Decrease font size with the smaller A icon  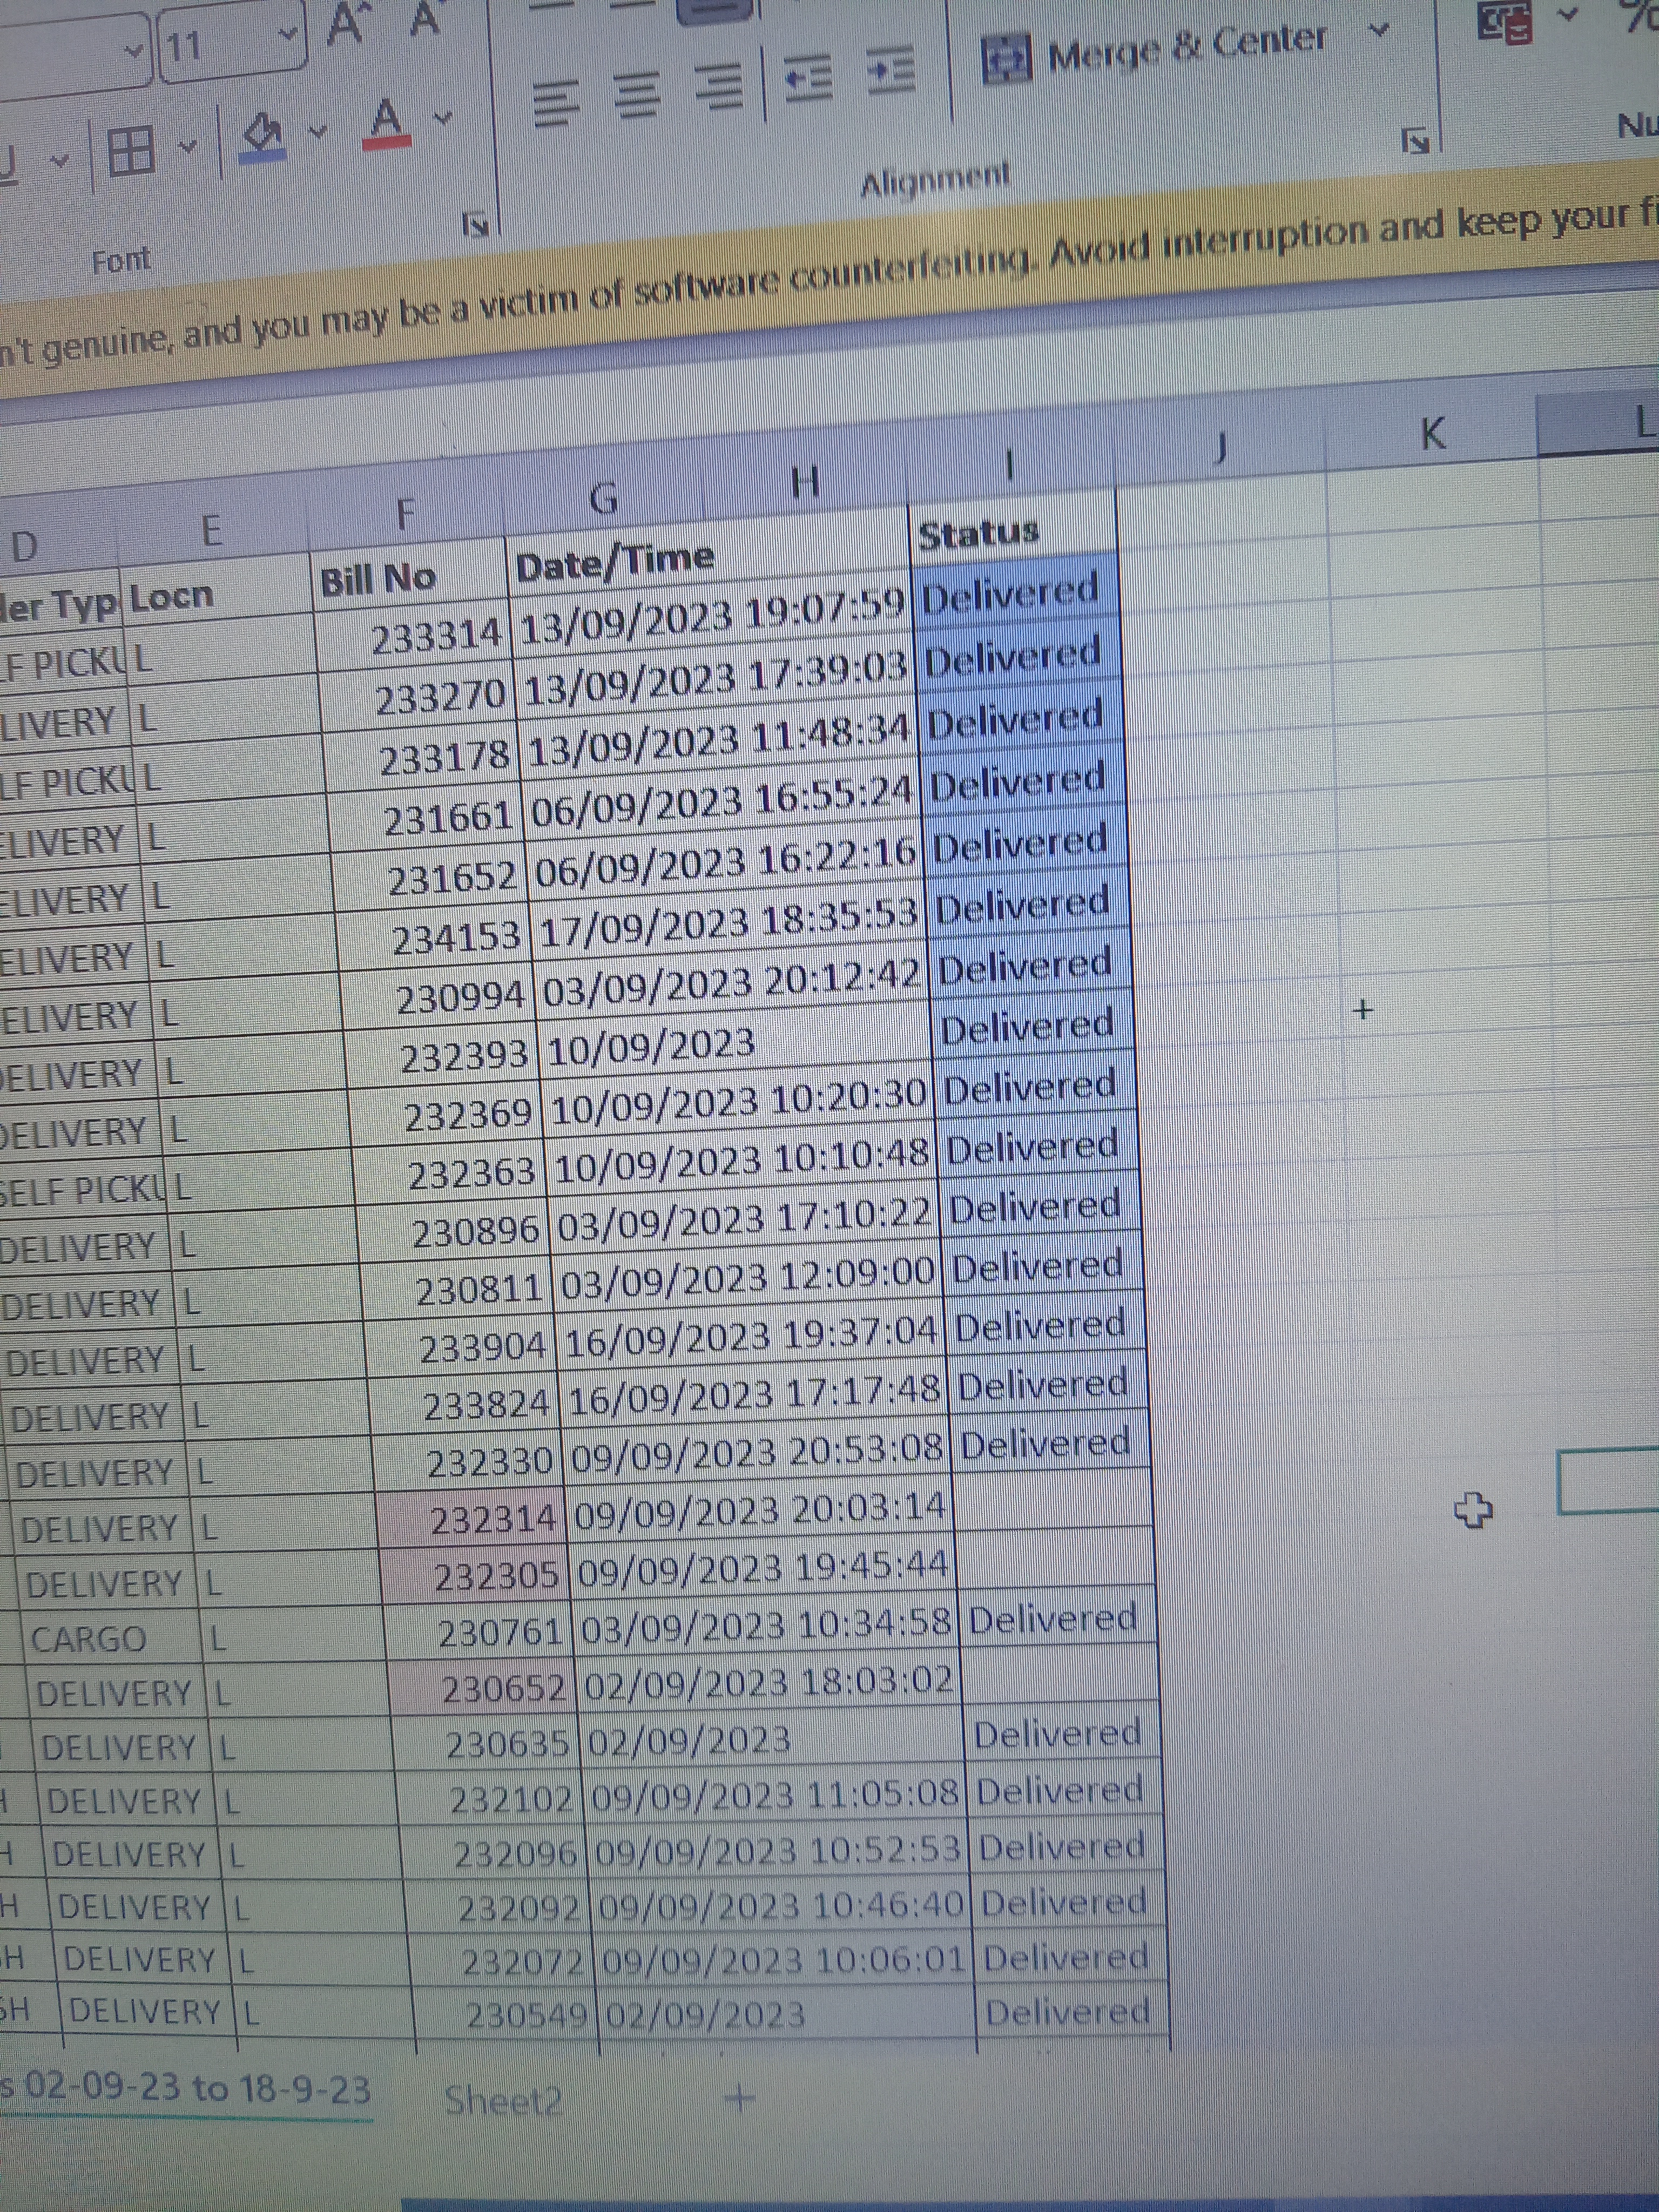coord(424,20)
